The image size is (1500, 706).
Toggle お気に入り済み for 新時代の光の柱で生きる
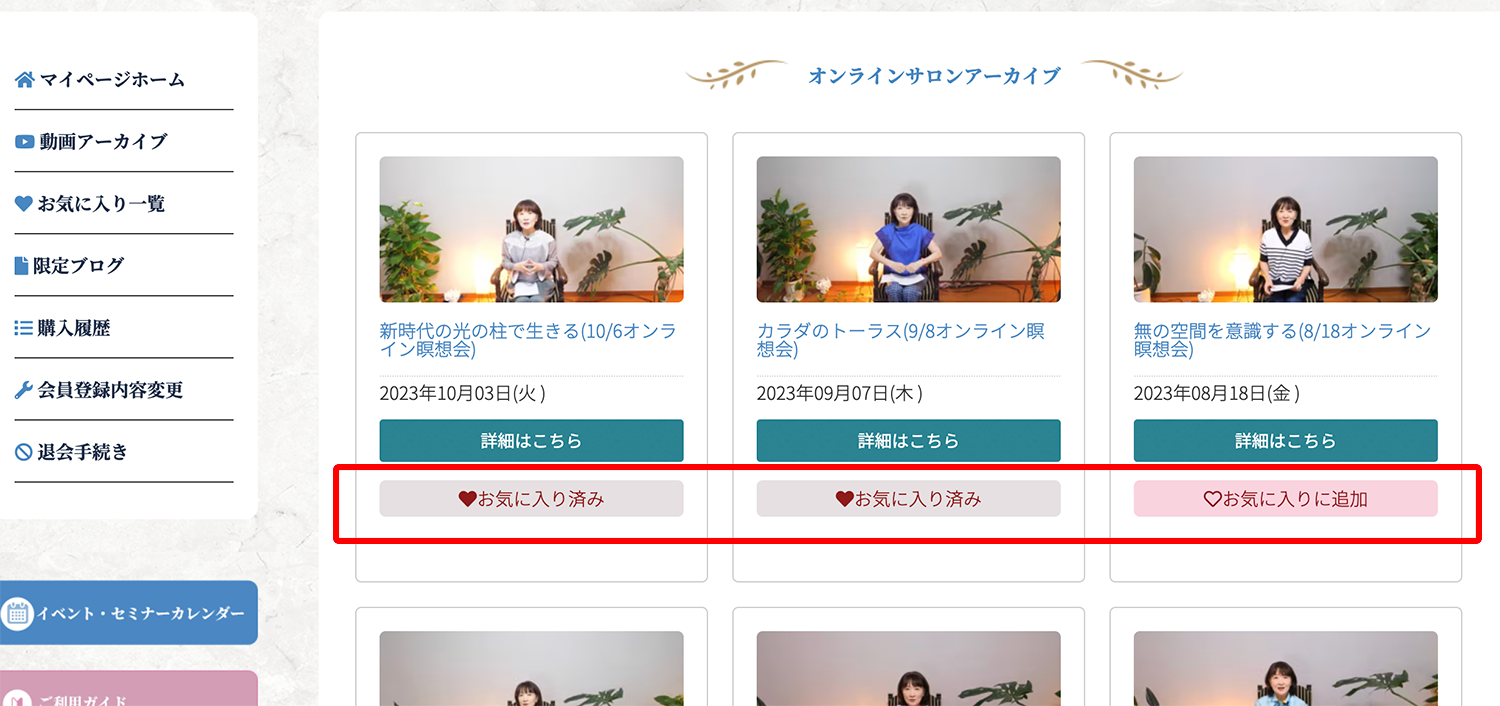pyautogui.click(x=531, y=498)
